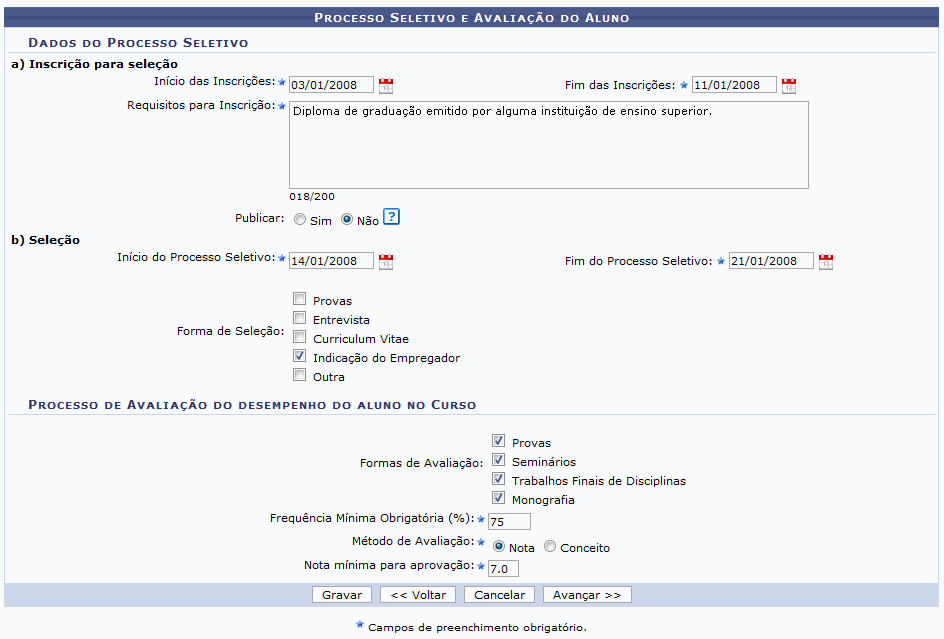Image resolution: width=944 pixels, height=639 pixels.
Task: Click the Requisitos para Inscrição text area
Action: click(x=548, y=145)
